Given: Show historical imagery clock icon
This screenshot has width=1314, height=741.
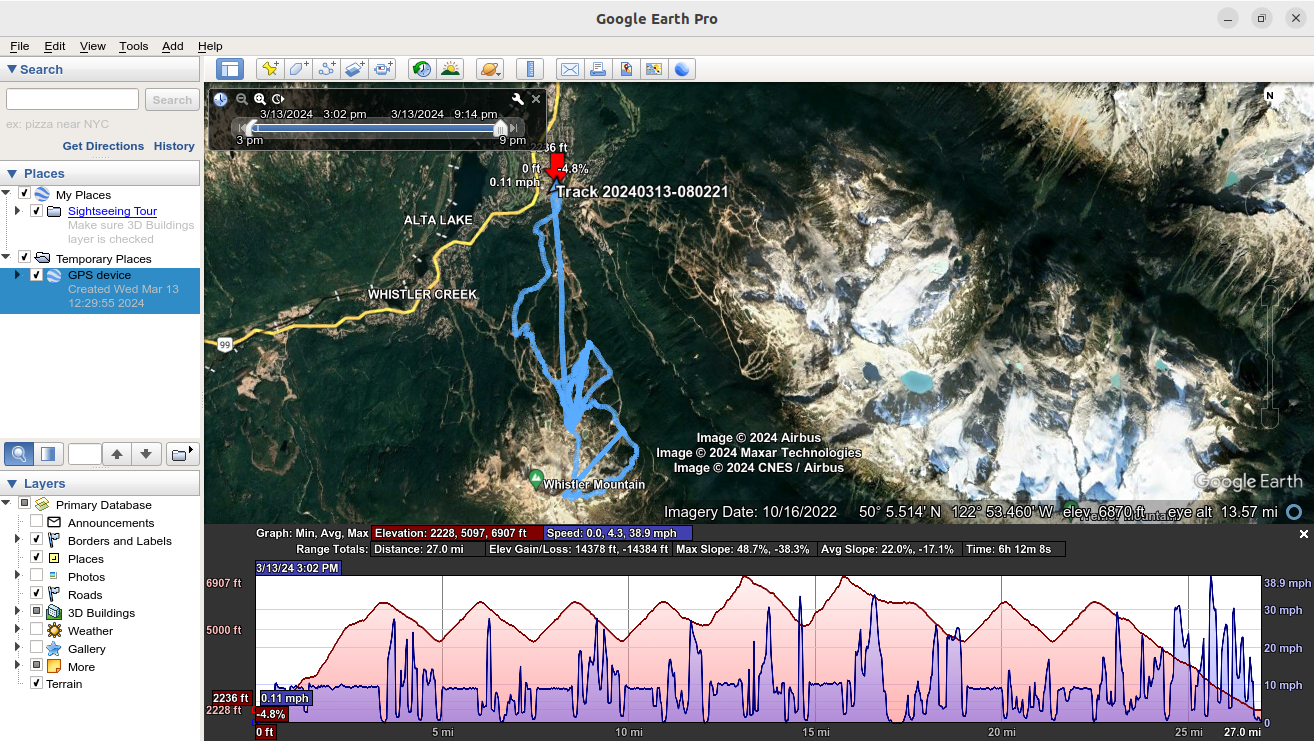Looking at the screenshot, I should [422, 69].
